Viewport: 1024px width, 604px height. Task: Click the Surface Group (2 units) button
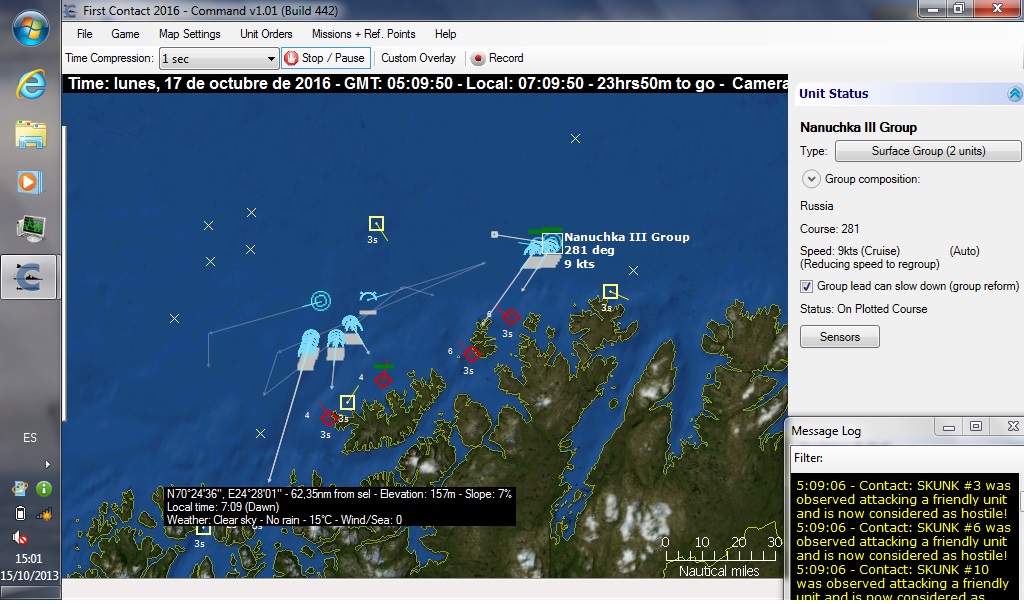click(928, 151)
